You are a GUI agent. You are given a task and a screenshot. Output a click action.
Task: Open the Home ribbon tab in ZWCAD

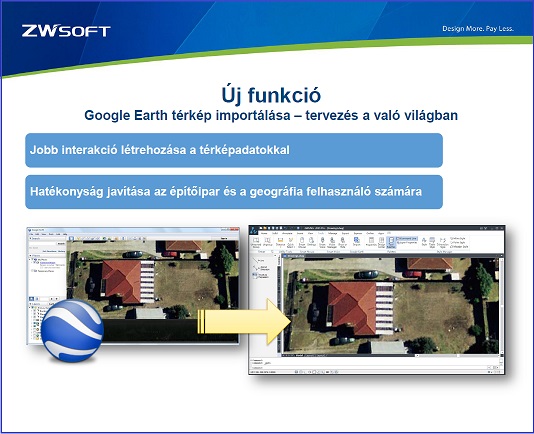pyautogui.click(x=264, y=234)
